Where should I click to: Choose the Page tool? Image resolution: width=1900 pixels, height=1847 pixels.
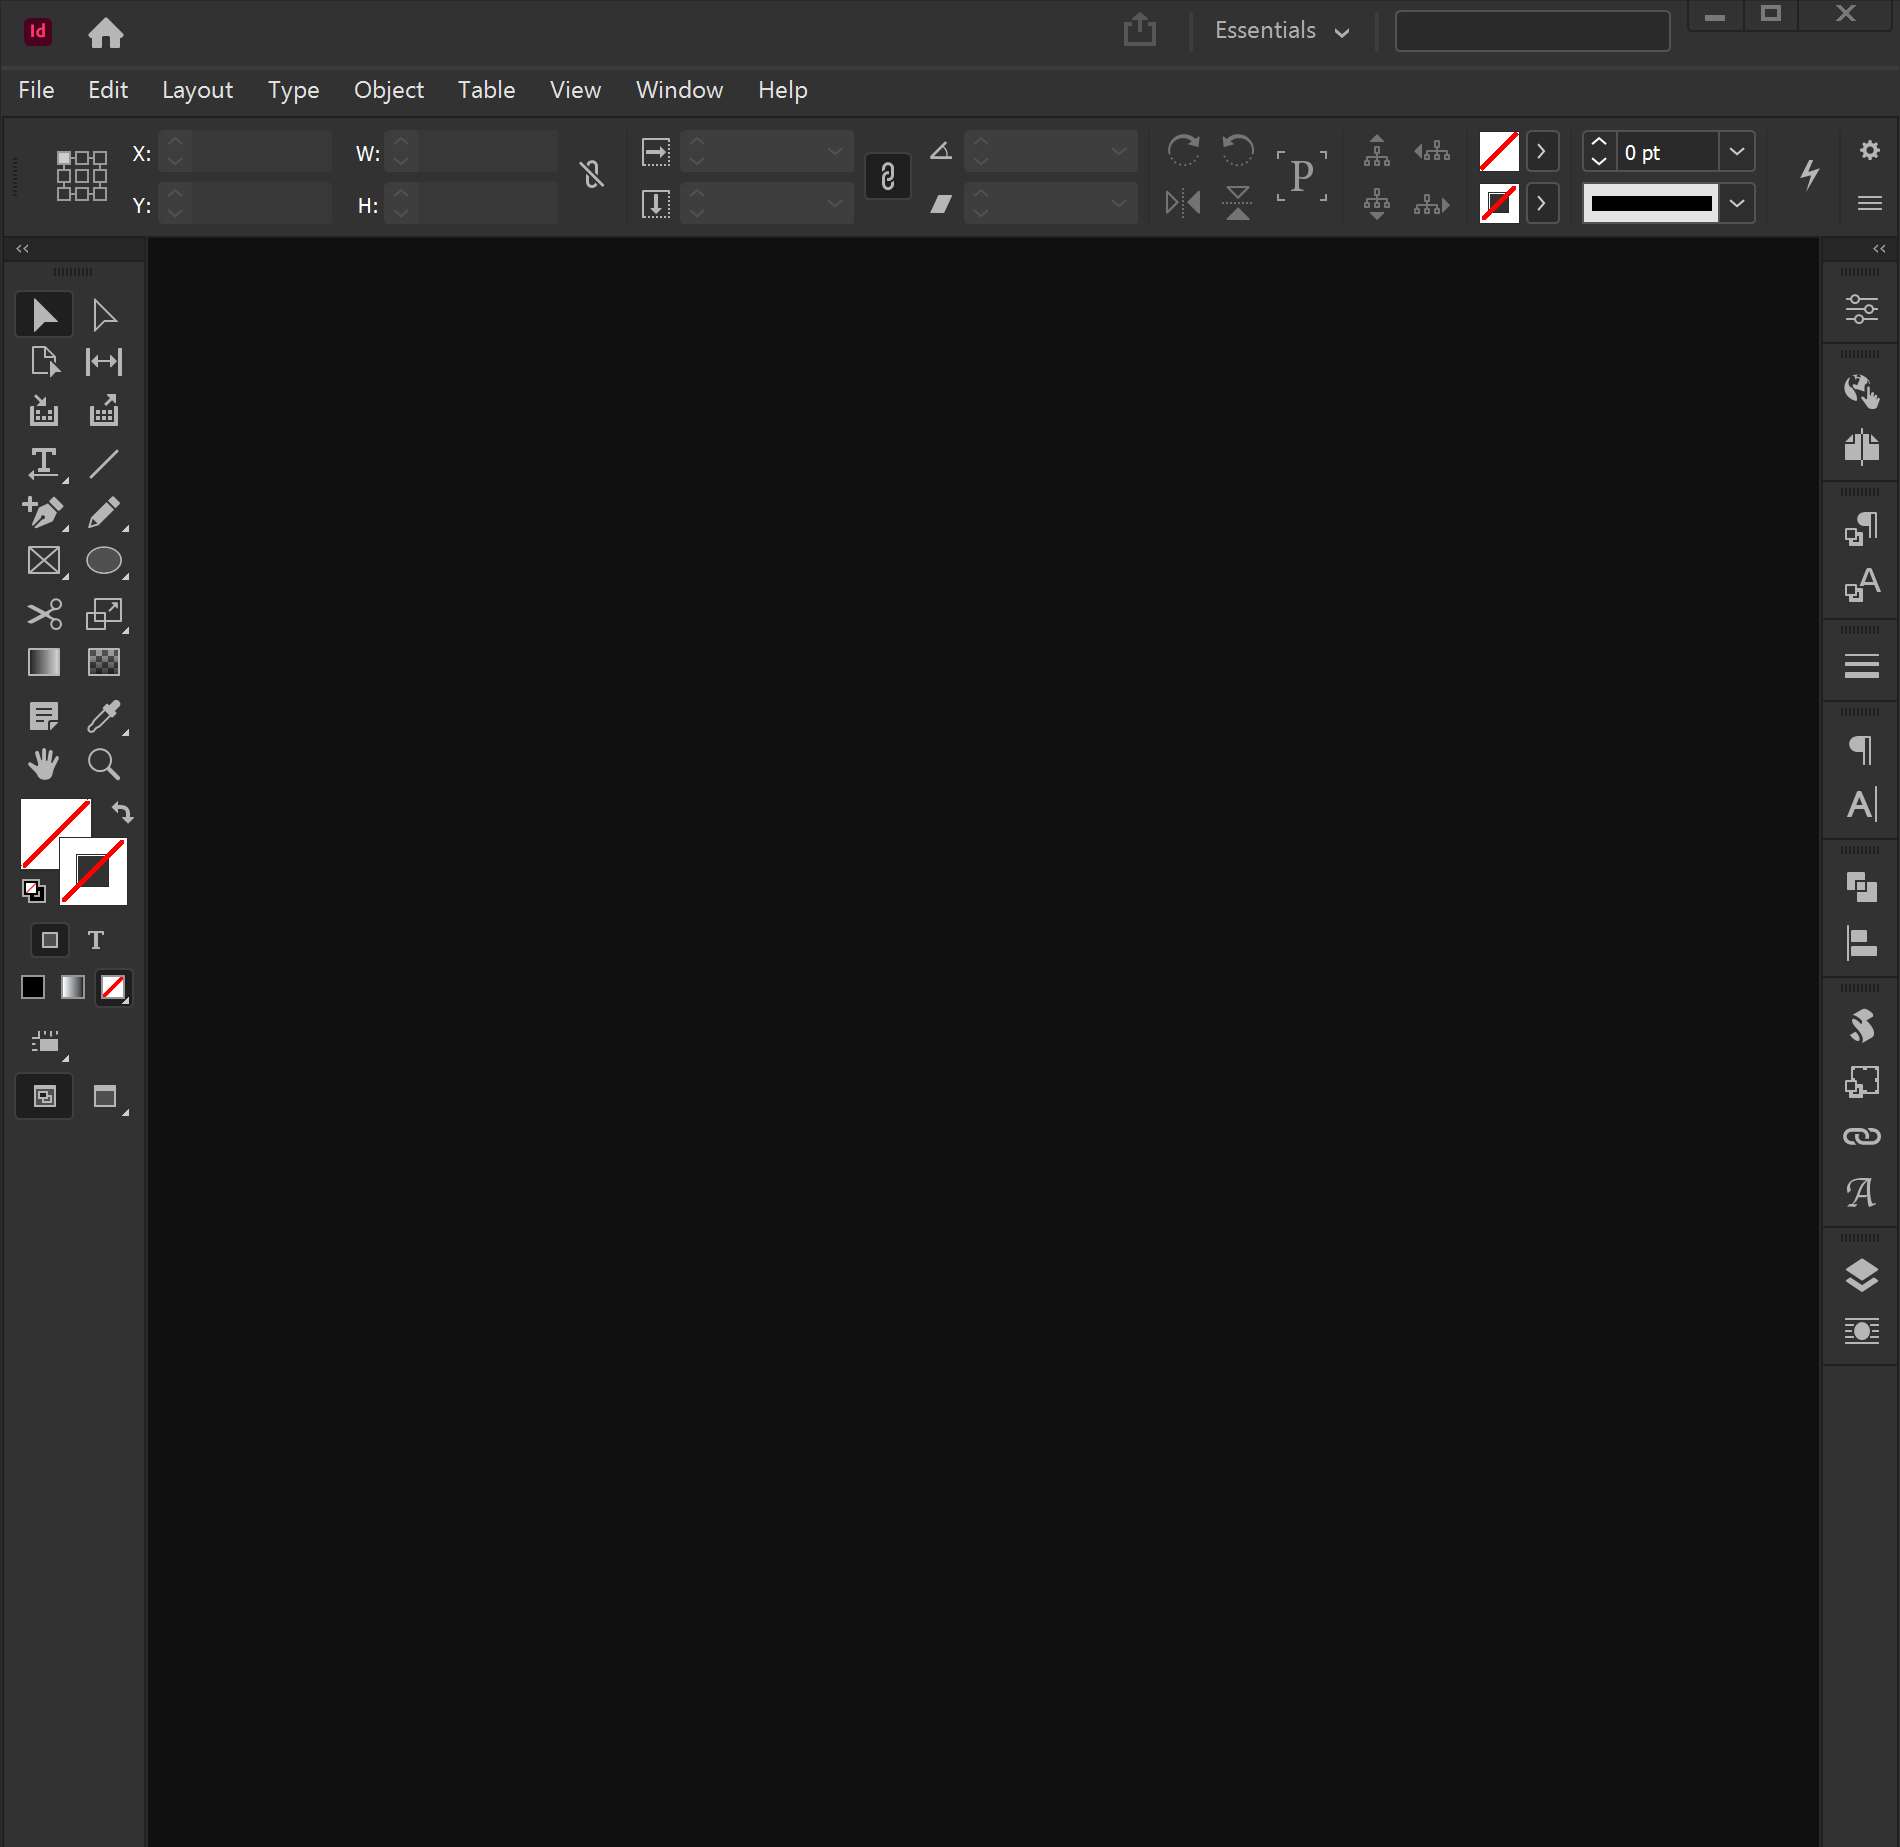[x=44, y=361]
